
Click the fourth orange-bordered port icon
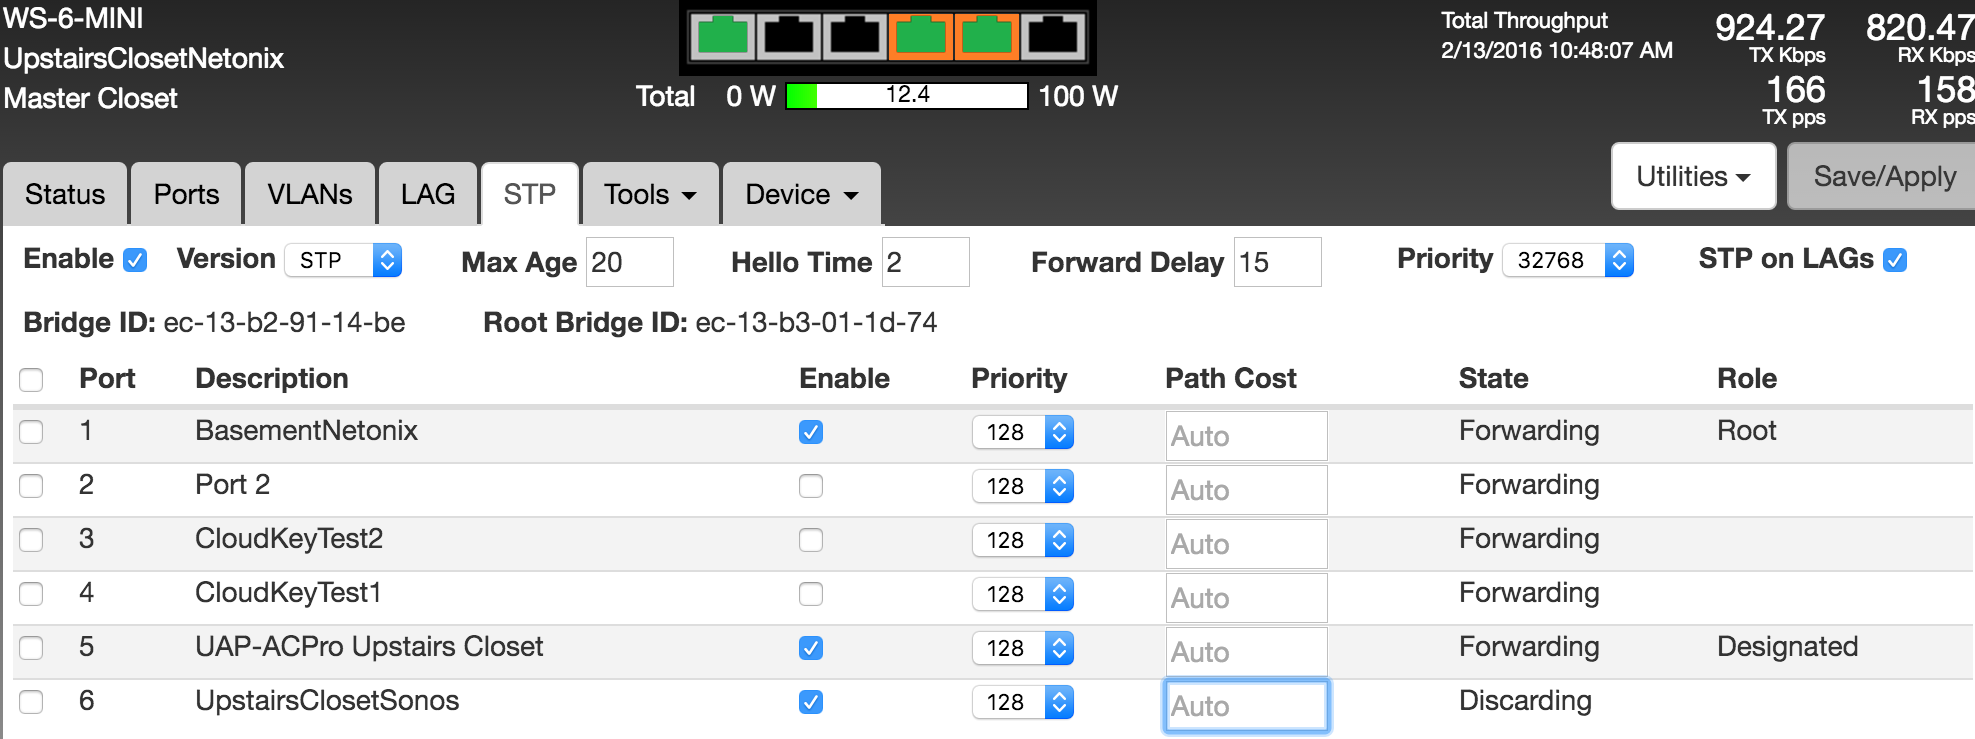click(920, 37)
